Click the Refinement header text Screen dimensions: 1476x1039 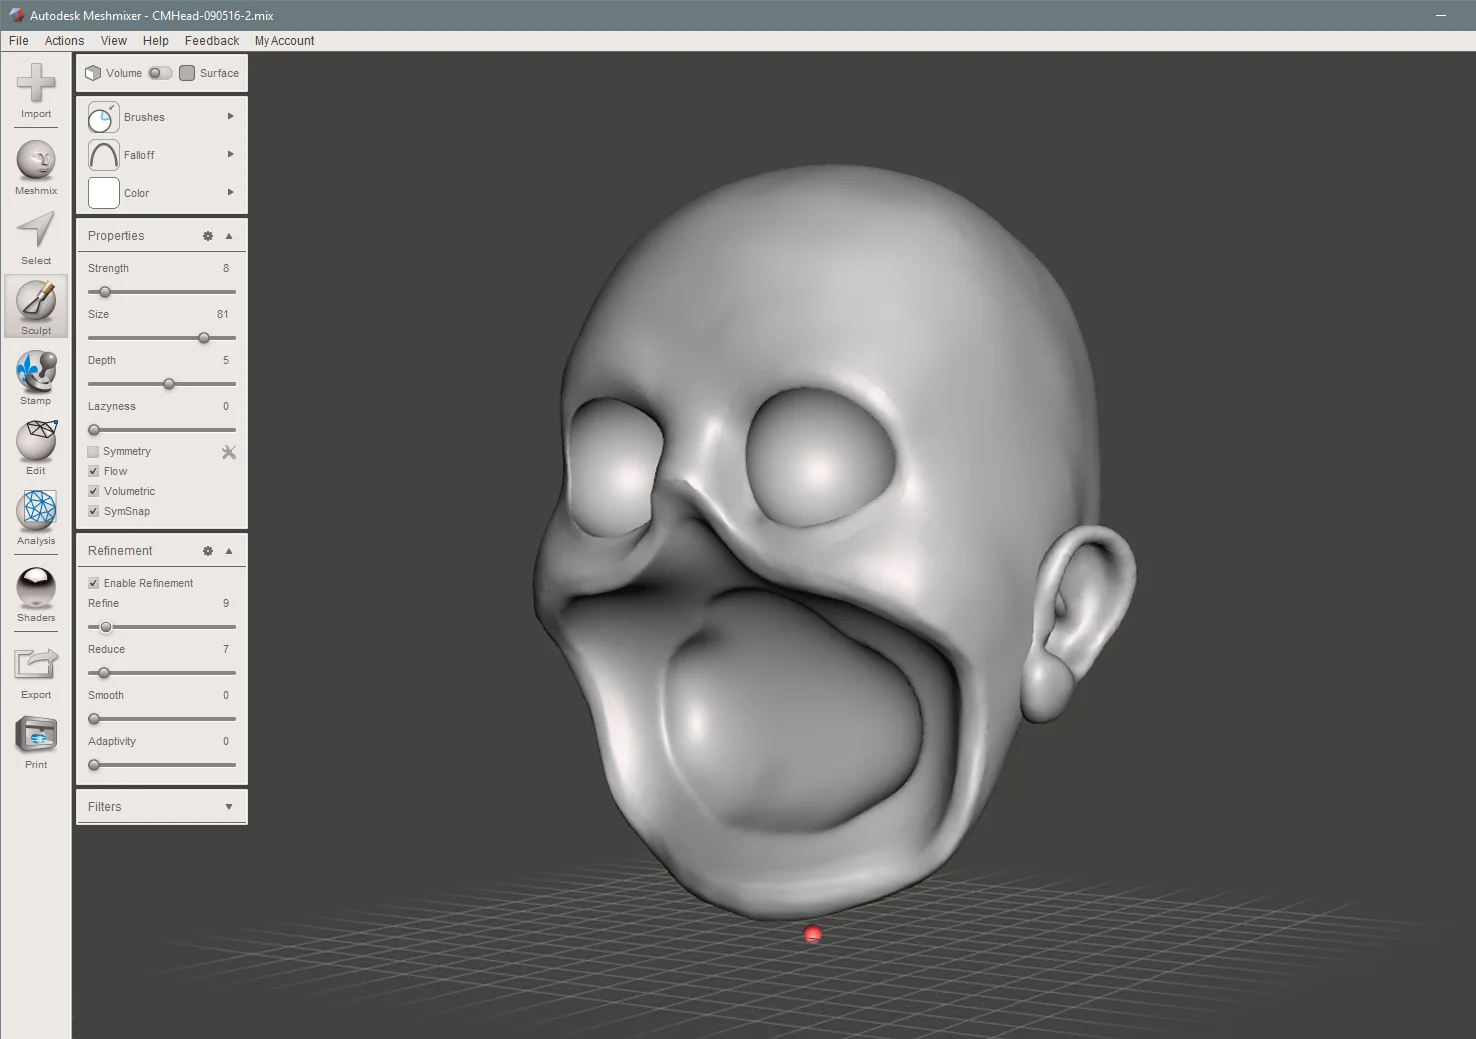[x=120, y=551]
